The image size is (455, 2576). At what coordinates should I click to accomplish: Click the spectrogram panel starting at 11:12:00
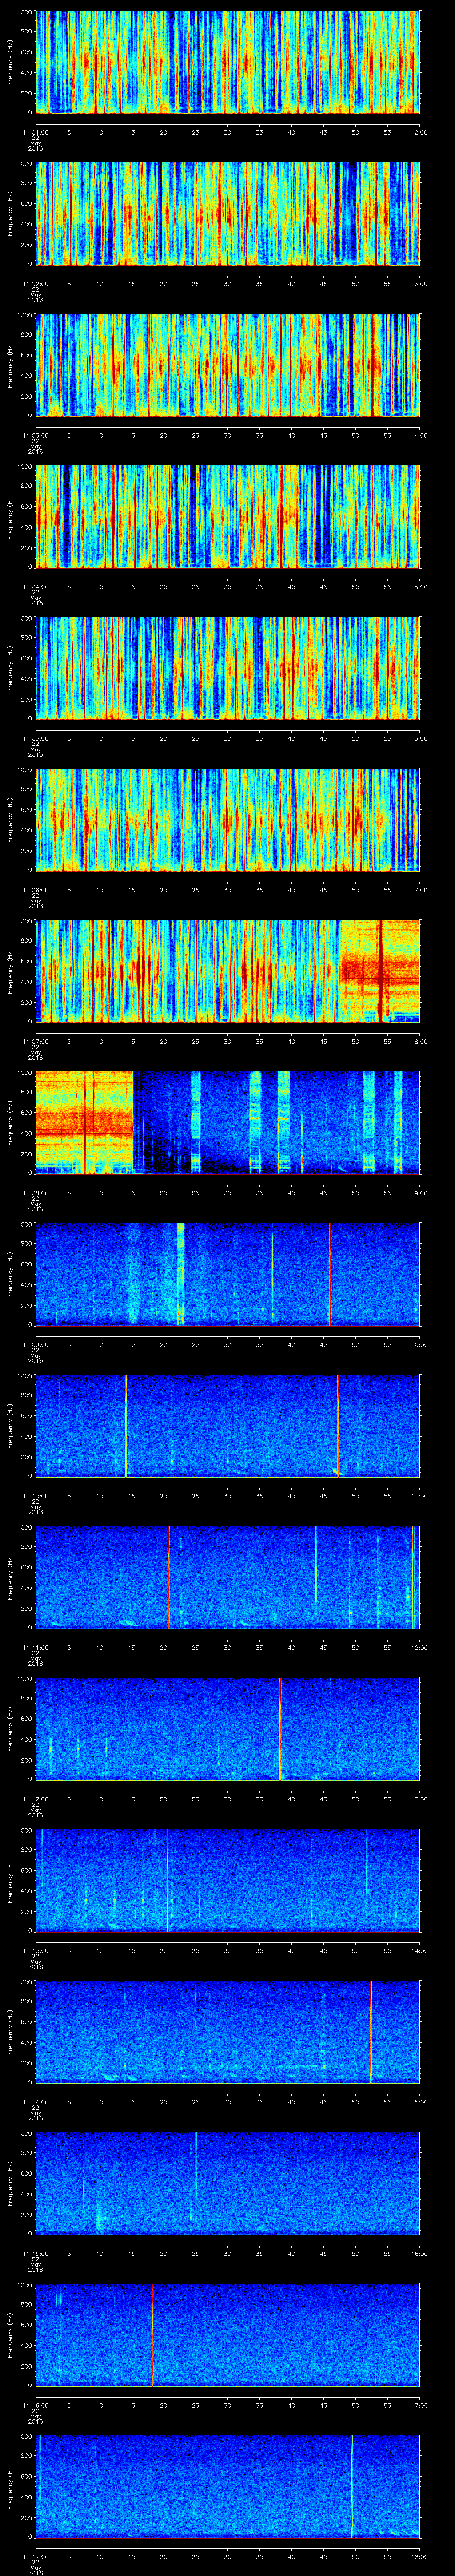(x=227, y=1728)
